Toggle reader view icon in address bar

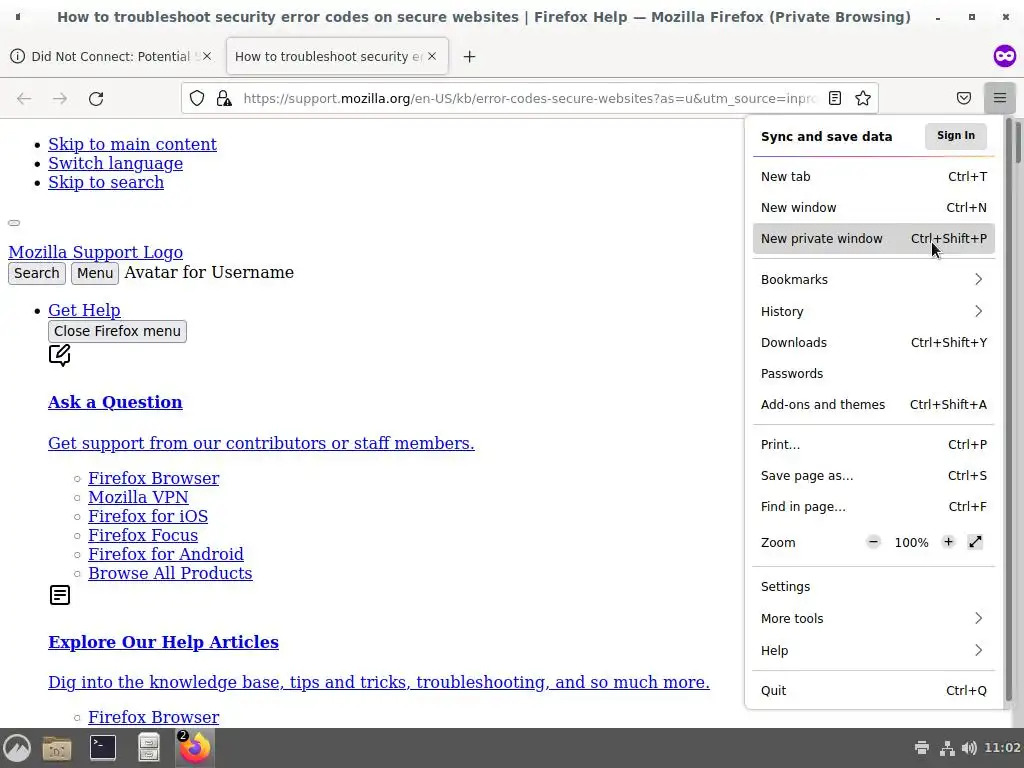pos(835,98)
